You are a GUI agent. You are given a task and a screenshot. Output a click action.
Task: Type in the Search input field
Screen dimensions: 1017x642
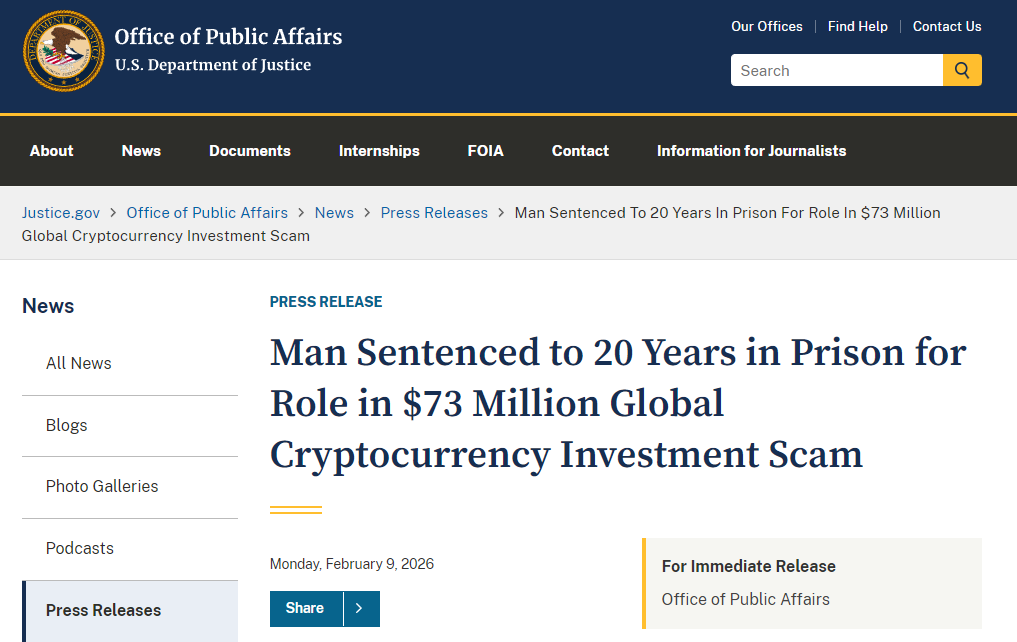[836, 70]
